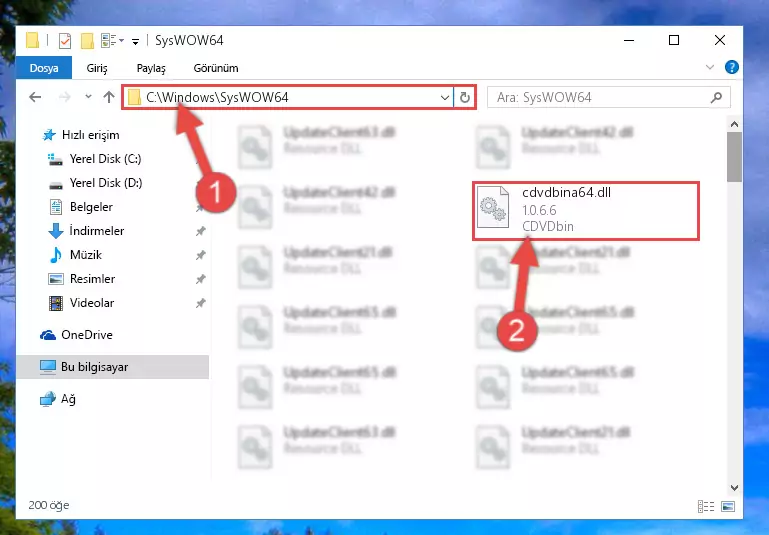Open Videolar folder in sidebar
This screenshot has height=535, width=769.
click(92, 303)
